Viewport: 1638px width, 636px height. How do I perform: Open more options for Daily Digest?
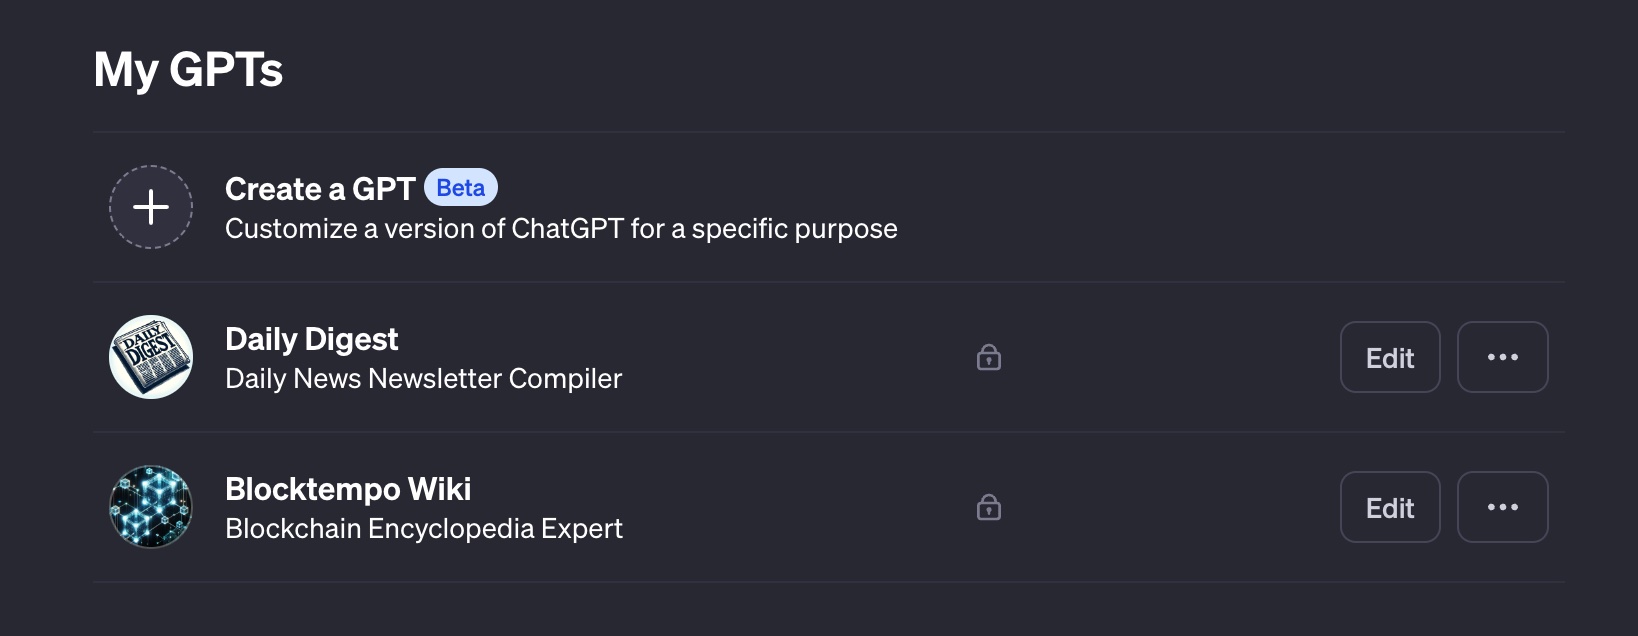tap(1502, 357)
